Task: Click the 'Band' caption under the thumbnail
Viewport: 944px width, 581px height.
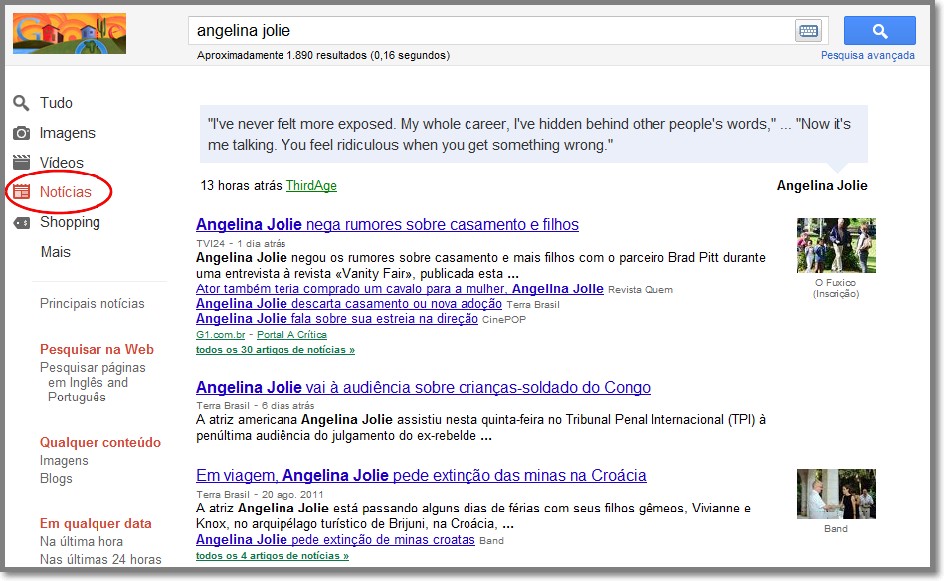Action: 836,529
